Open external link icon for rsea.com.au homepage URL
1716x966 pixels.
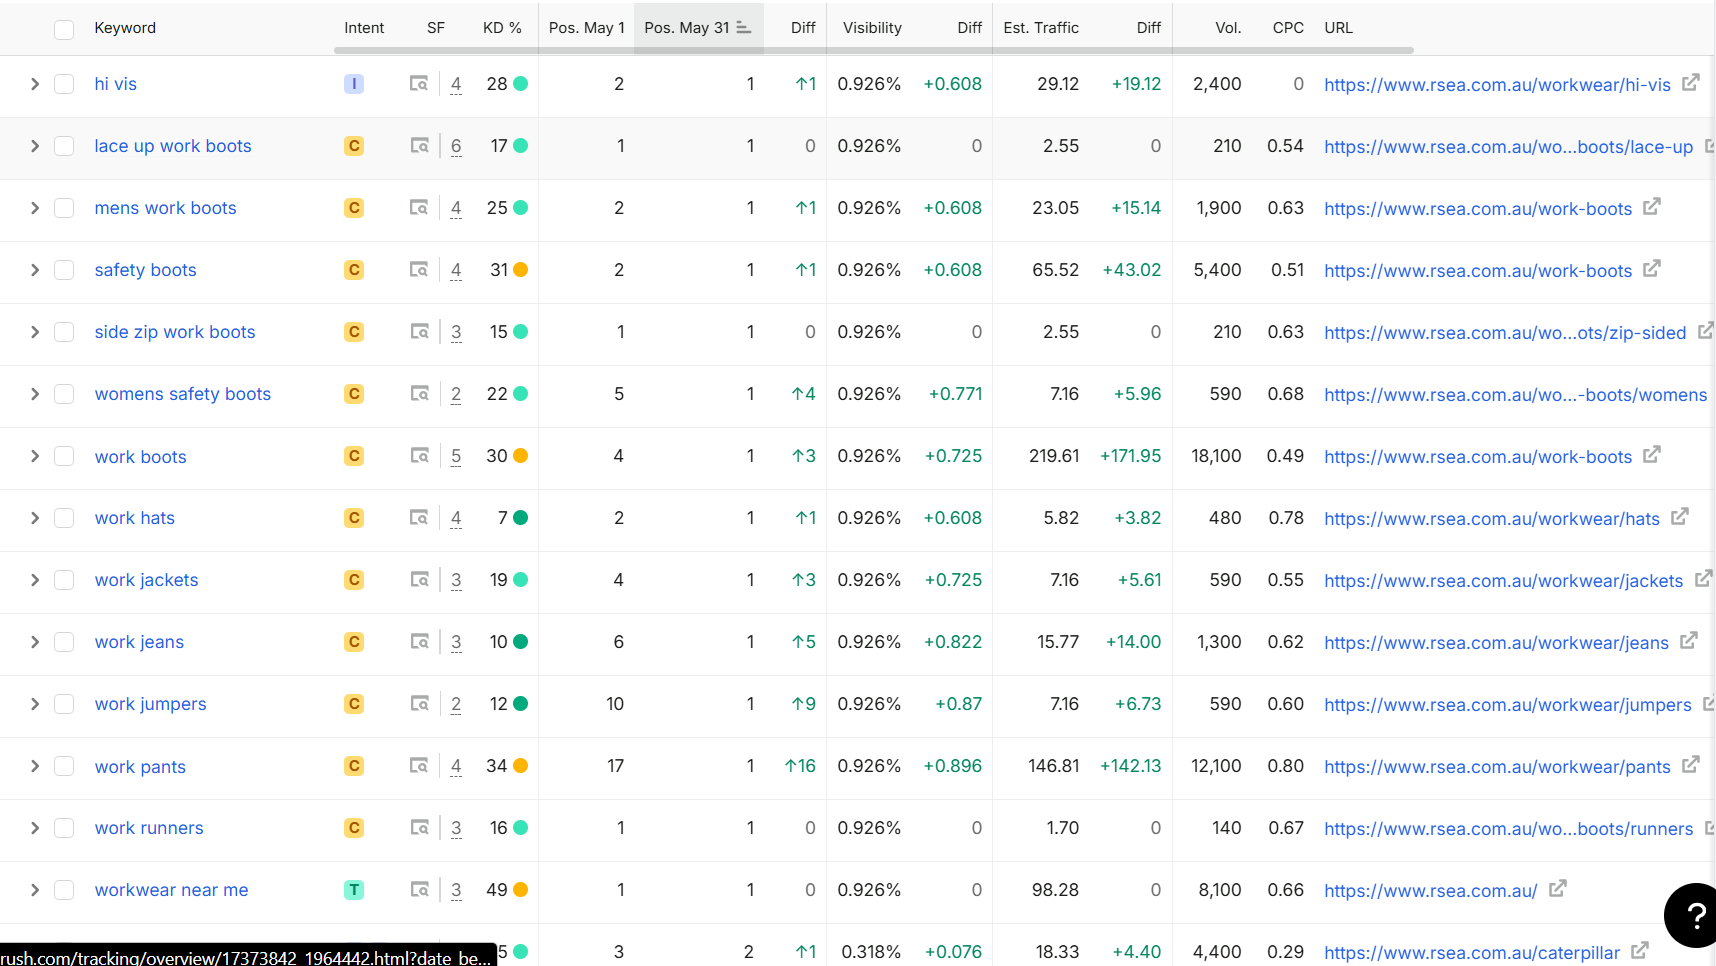(1558, 888)
